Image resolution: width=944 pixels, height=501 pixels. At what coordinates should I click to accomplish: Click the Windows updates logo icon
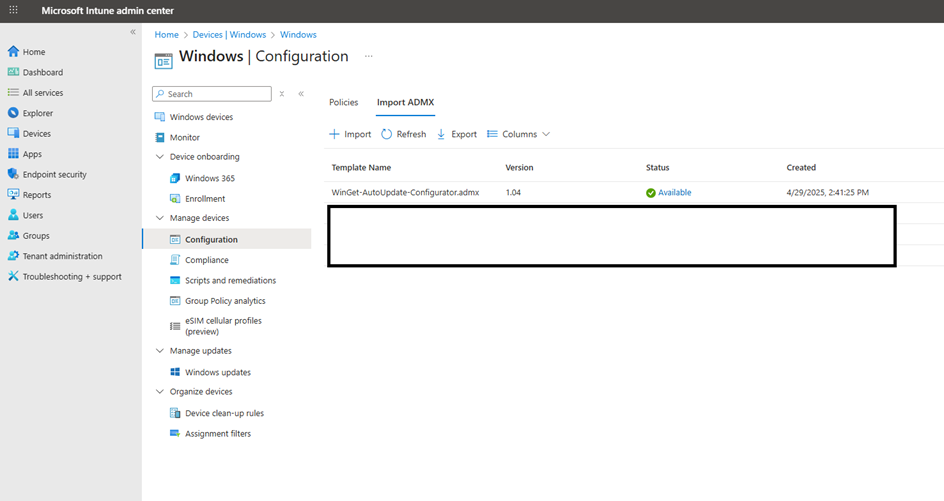pos(175,372)
